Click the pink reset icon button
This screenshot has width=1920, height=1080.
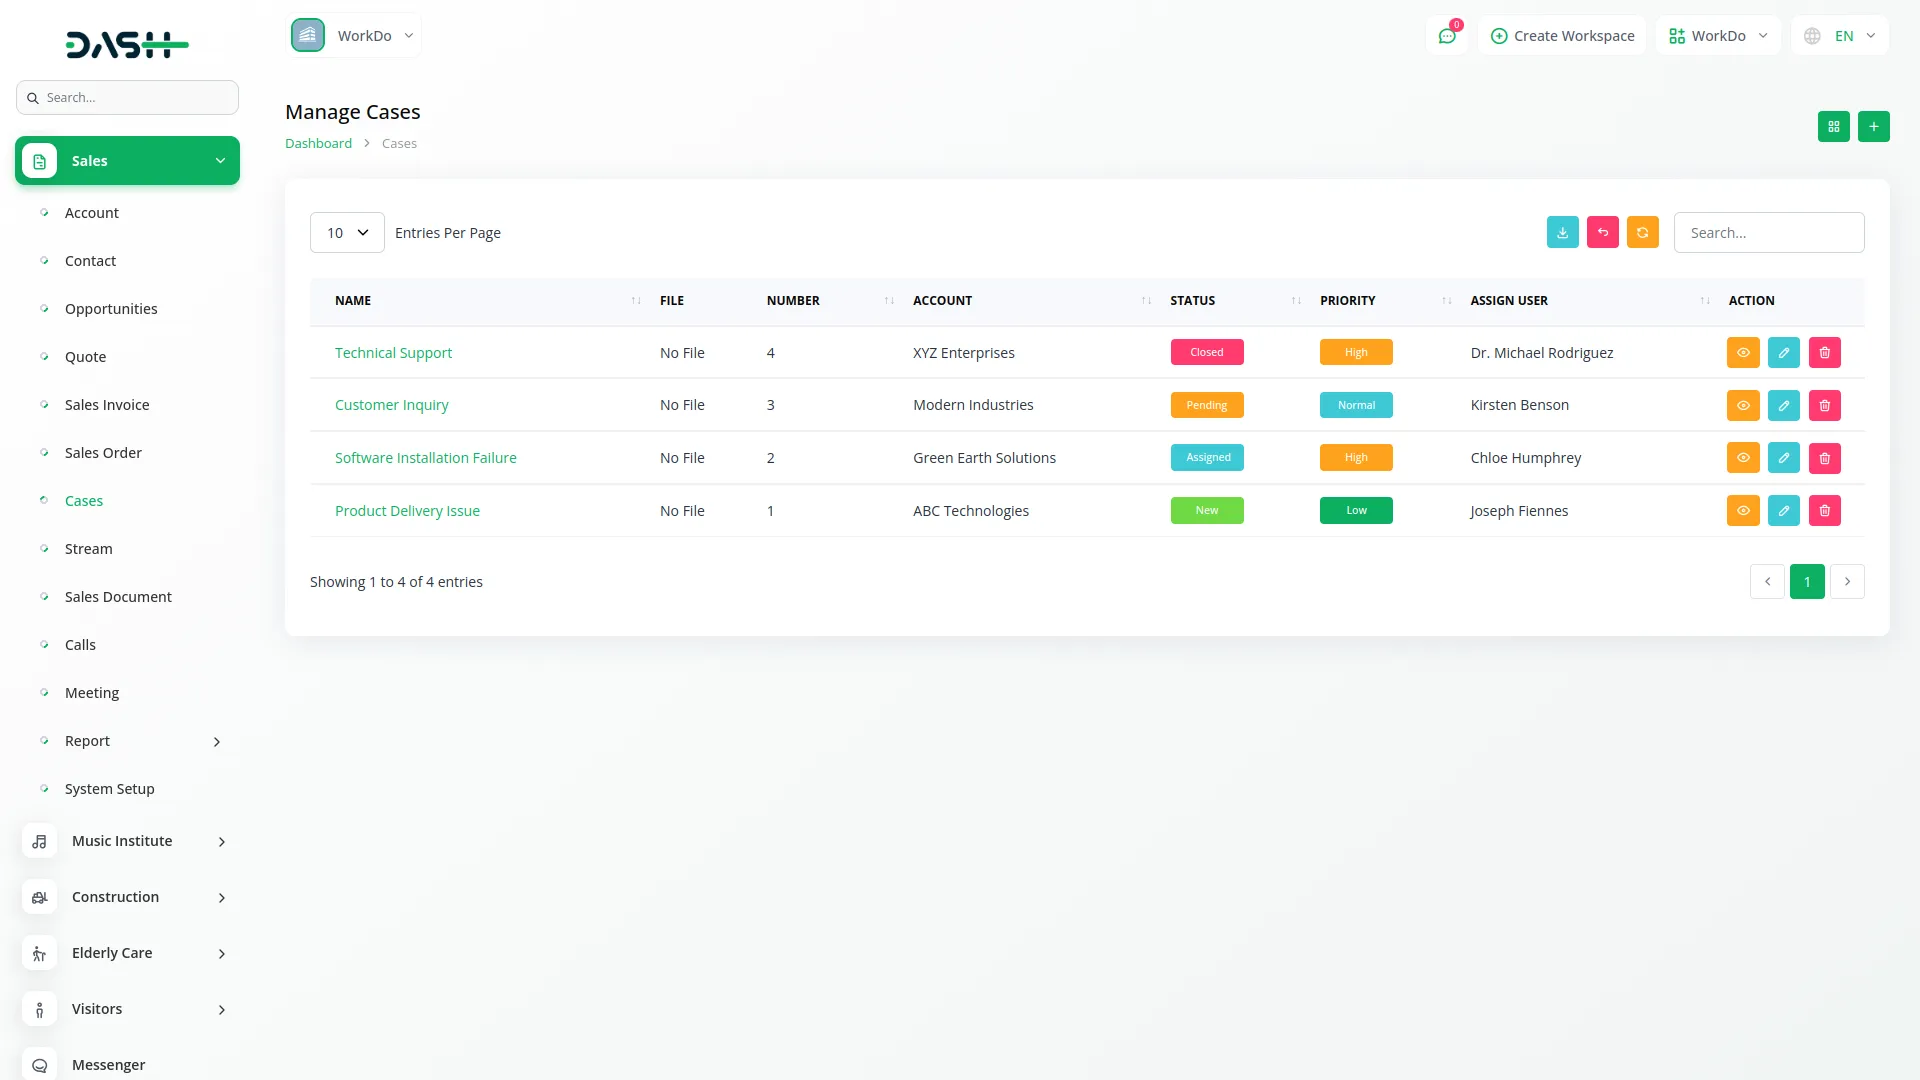click(1602, 233)
